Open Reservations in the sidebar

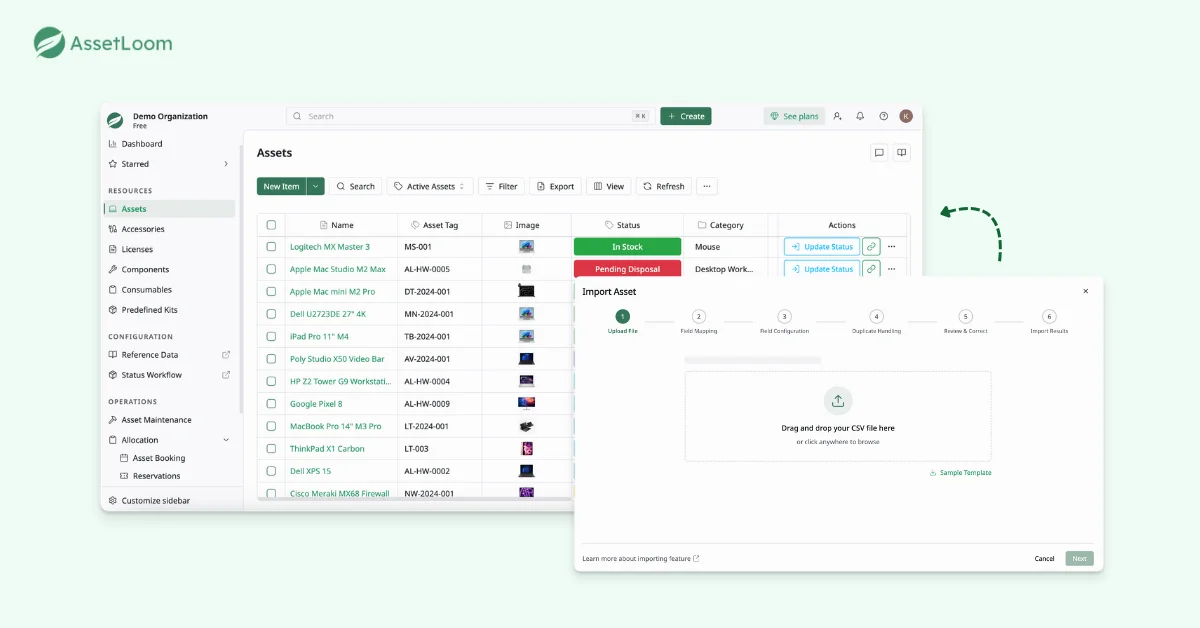(x=157, y=476)
